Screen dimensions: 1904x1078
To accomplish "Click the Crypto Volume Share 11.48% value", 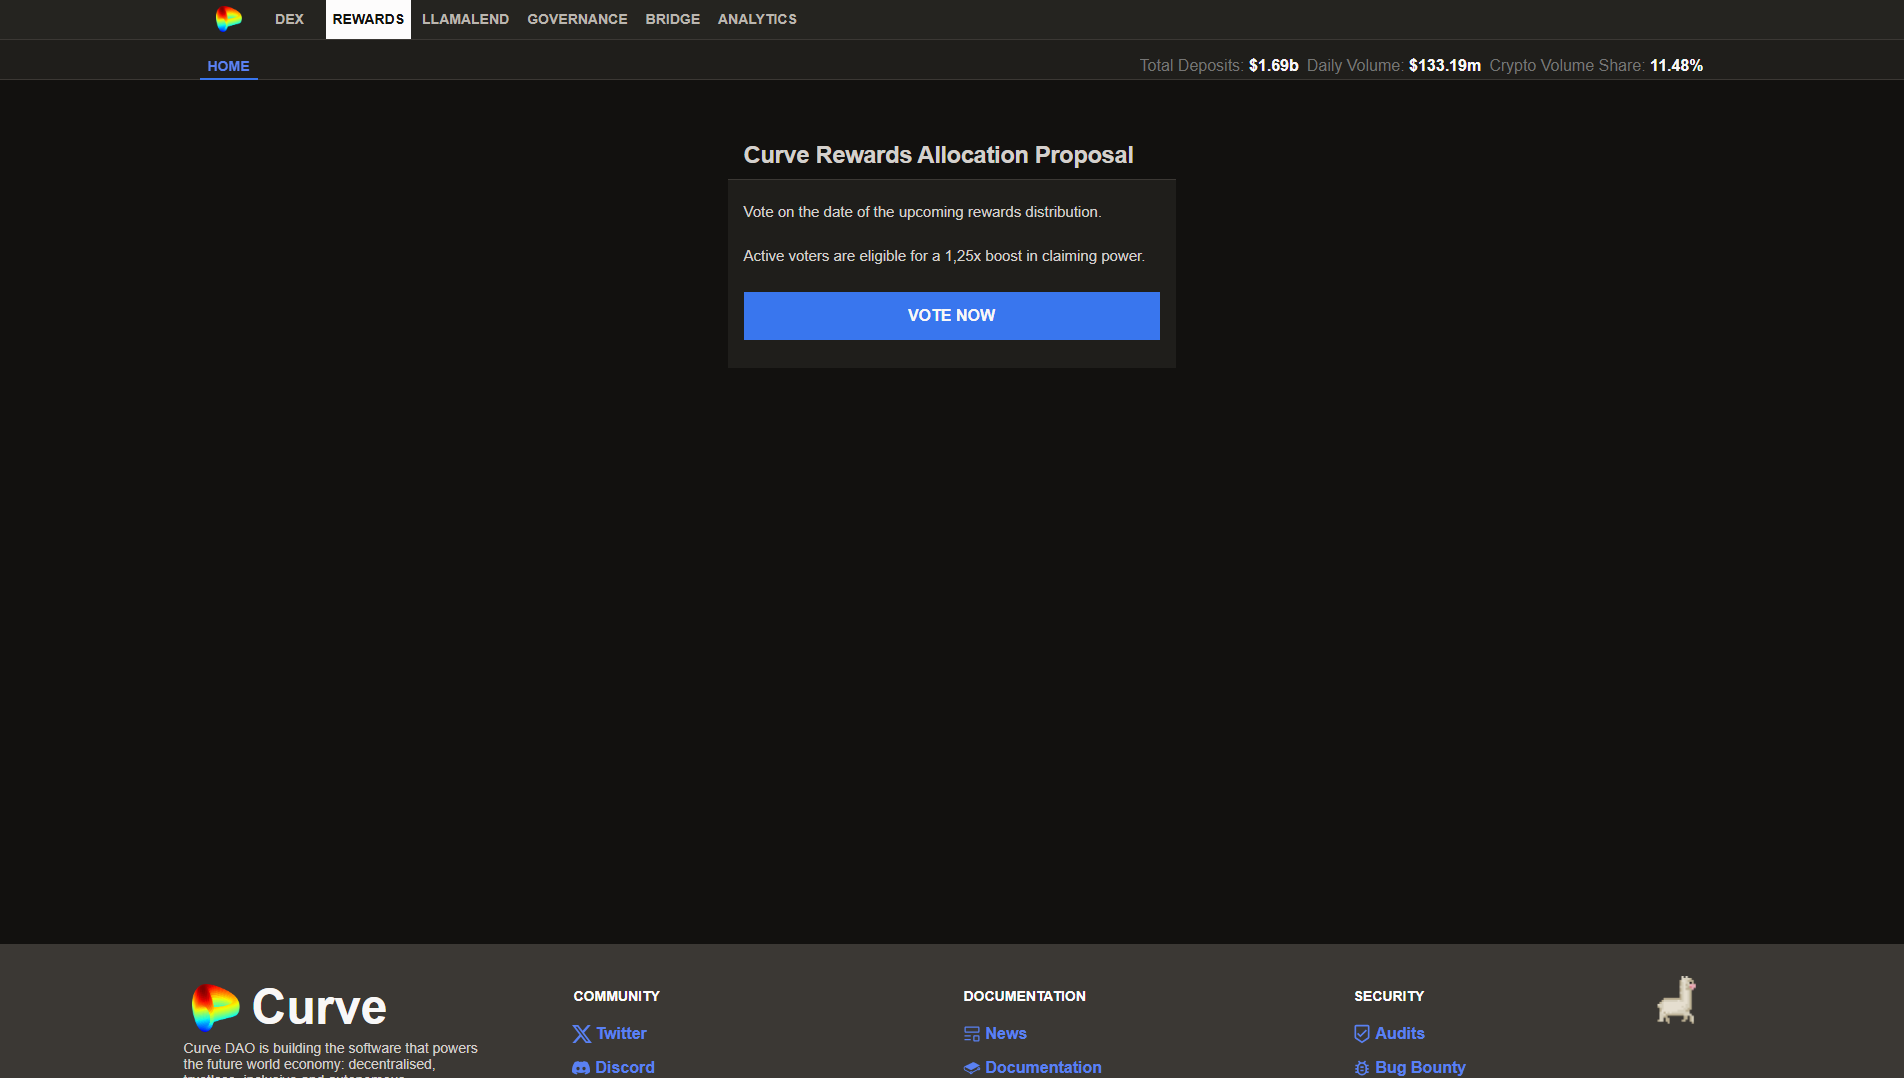I will [1676, 66].
